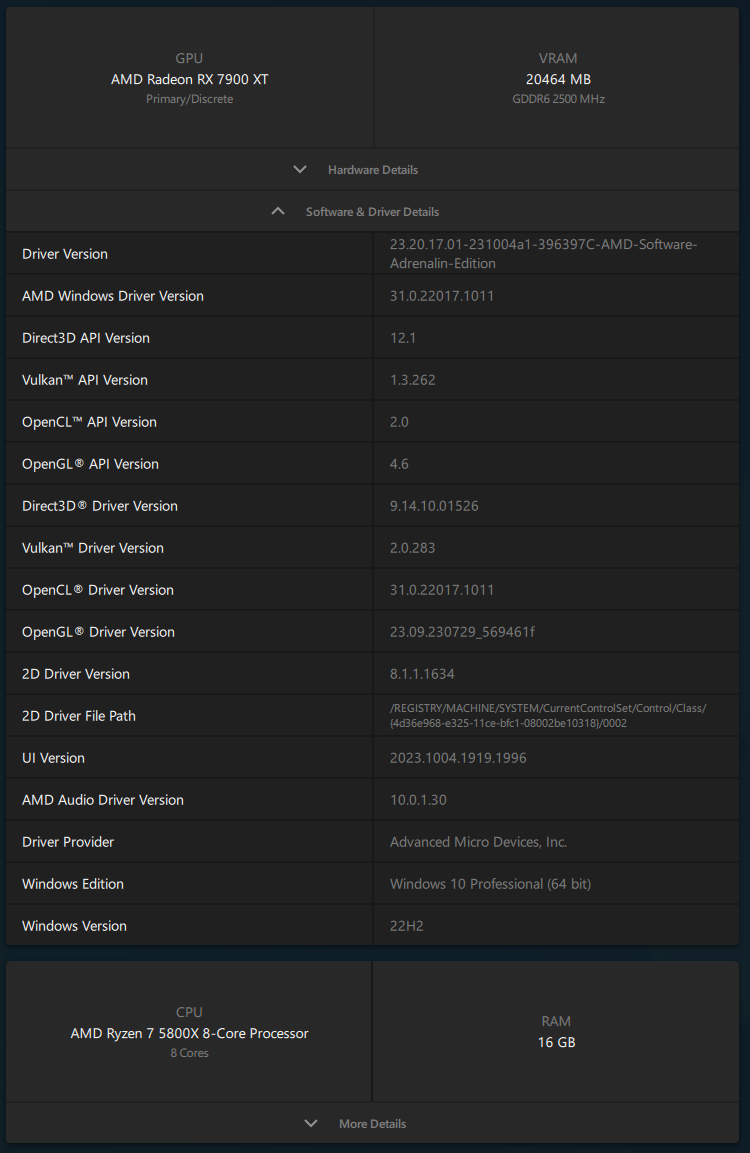Click the AMD Audio Driver Version row
Screen dimensions: 750x1153
click(372, 800)
